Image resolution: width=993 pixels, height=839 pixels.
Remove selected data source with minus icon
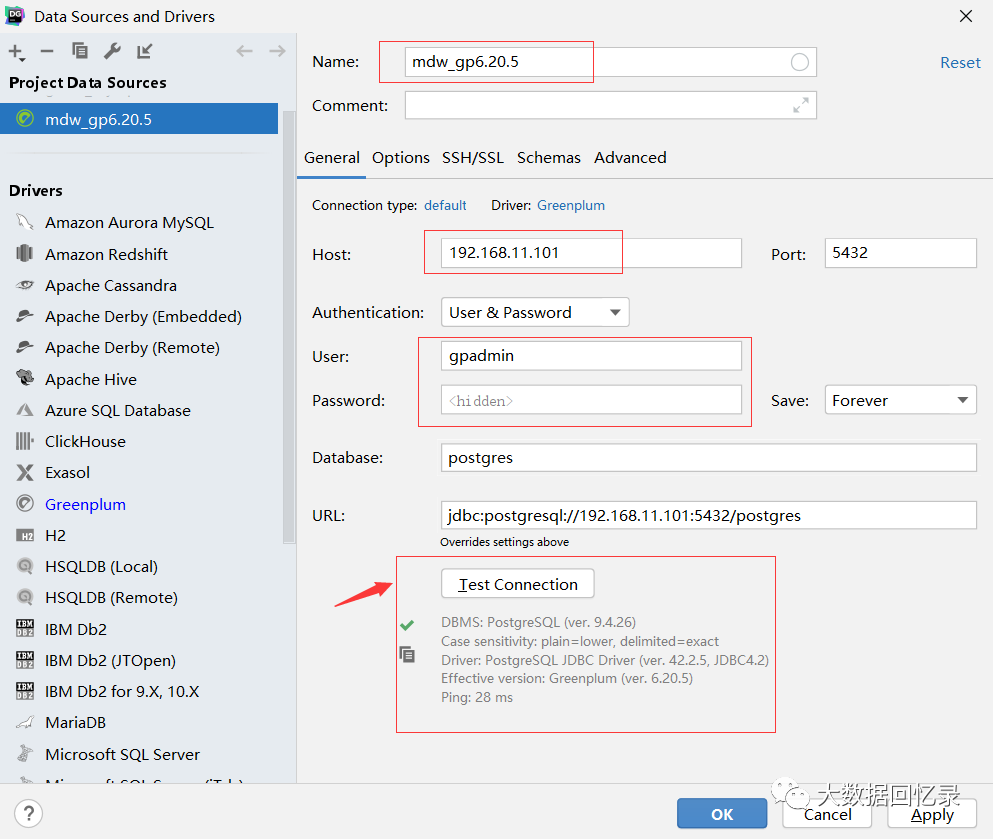click(x=47, y=51)
